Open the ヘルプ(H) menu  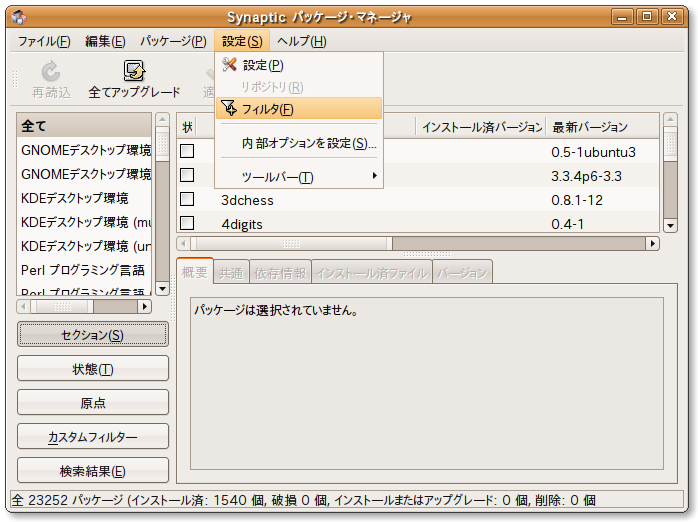click(301, 41)
